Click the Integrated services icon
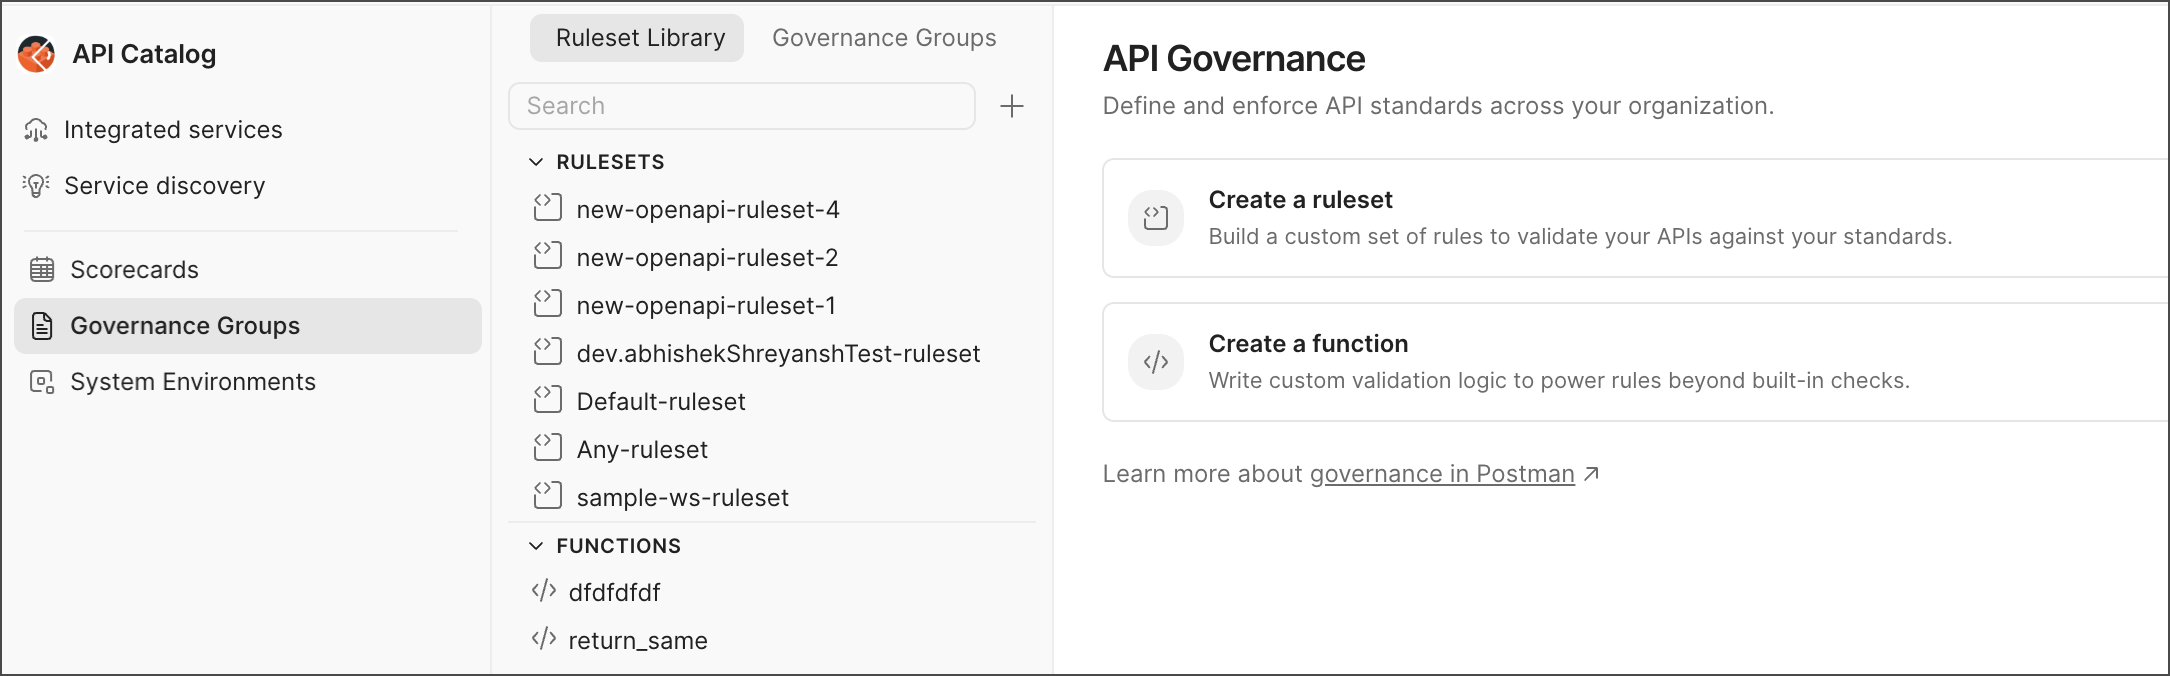2170x676 pixels. [x=36, y=130]
